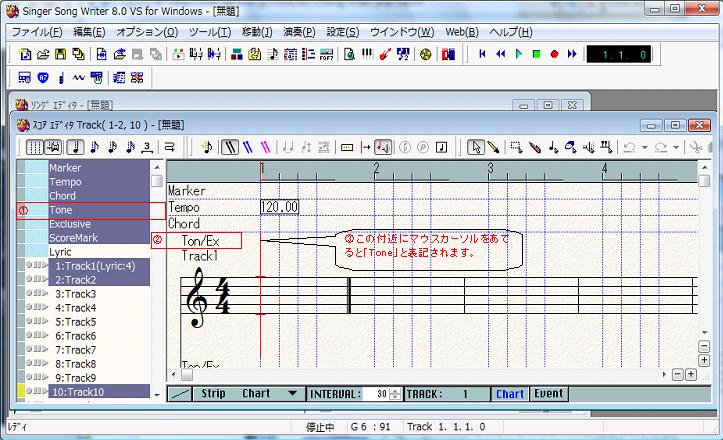Screen dimensions: 723x440
Task: Open the ツール(T) menu
Action: (x=210, y=32)
